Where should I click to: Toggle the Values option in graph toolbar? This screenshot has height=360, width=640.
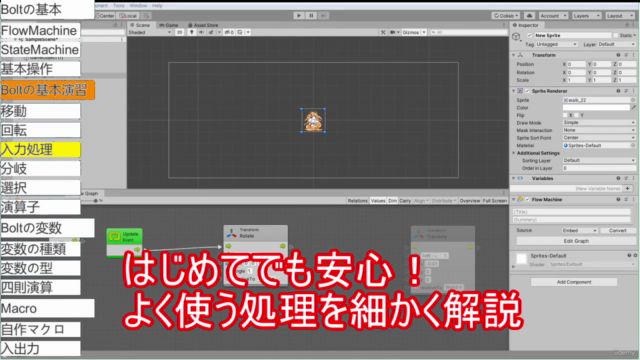tap(378, 201)
